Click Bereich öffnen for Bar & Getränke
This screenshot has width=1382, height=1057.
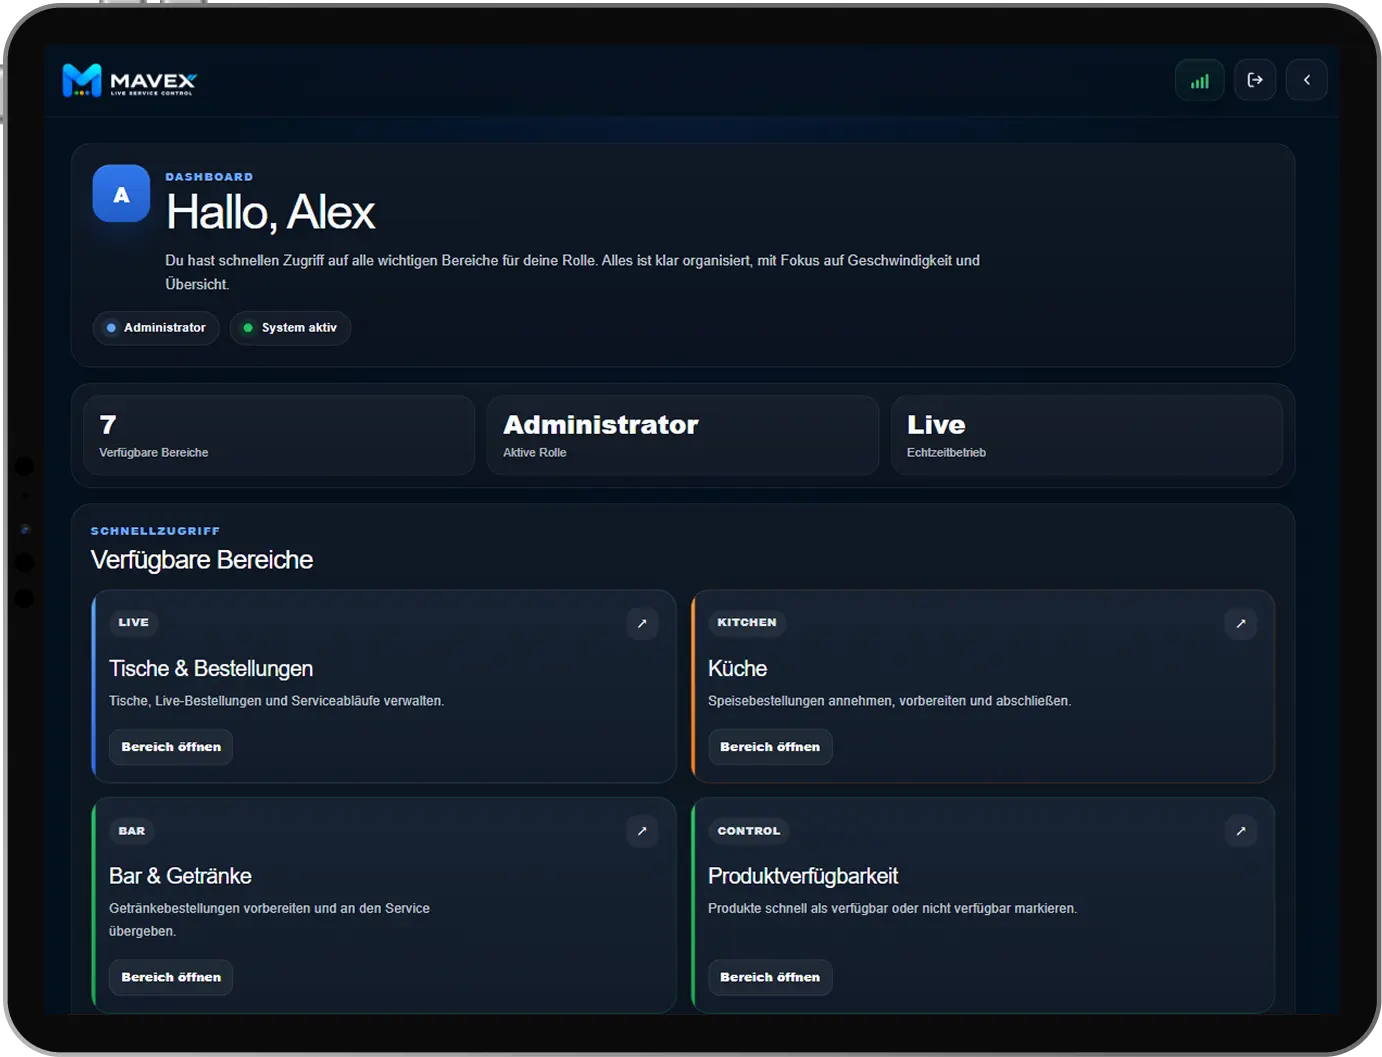[171, 977]
